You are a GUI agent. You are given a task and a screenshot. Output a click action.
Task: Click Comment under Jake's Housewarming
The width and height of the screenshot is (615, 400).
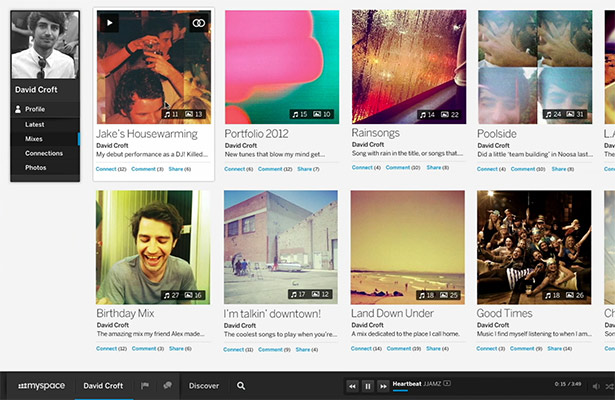point(143,169)
